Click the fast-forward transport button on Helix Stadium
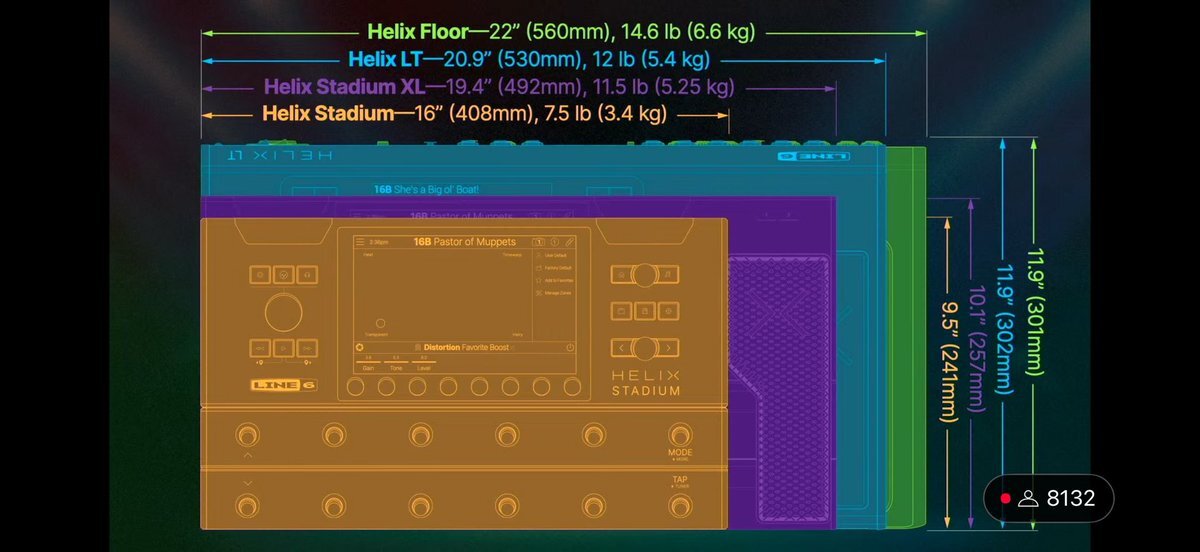1200x552 pixels. (308, 348)
